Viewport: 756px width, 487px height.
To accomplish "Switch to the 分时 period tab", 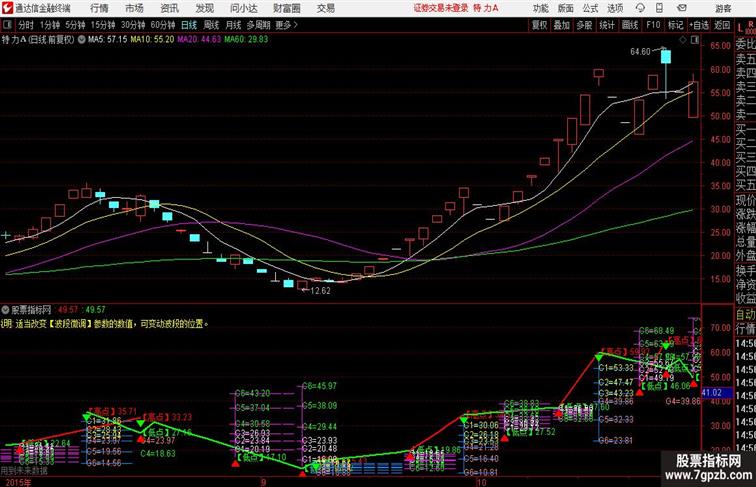I will click(26, 25).
